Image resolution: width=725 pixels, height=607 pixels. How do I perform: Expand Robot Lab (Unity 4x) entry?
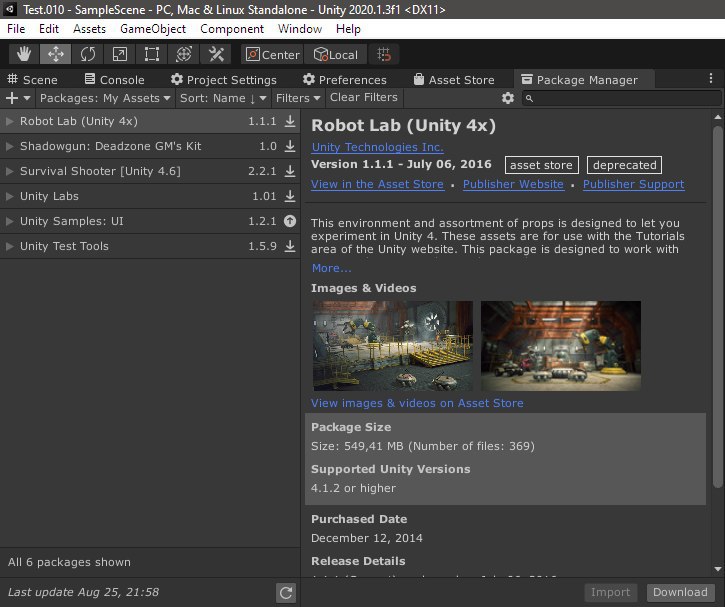point(9,121)
